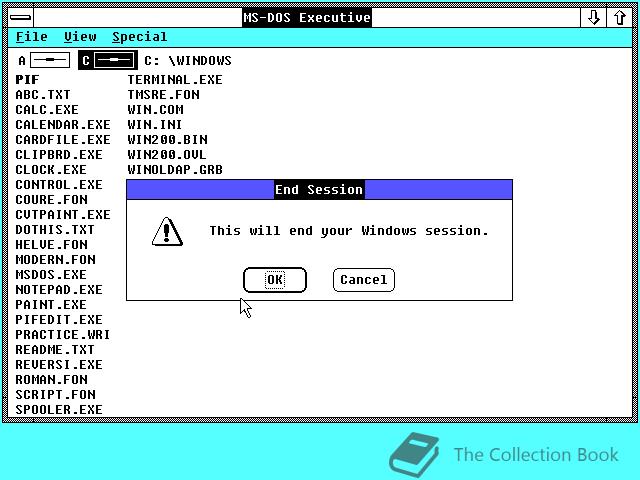This screenshot has width=640, height=480.
Task: Select CLOCK.EXE file
Action: pyautogui.click(x=51, y=170)
